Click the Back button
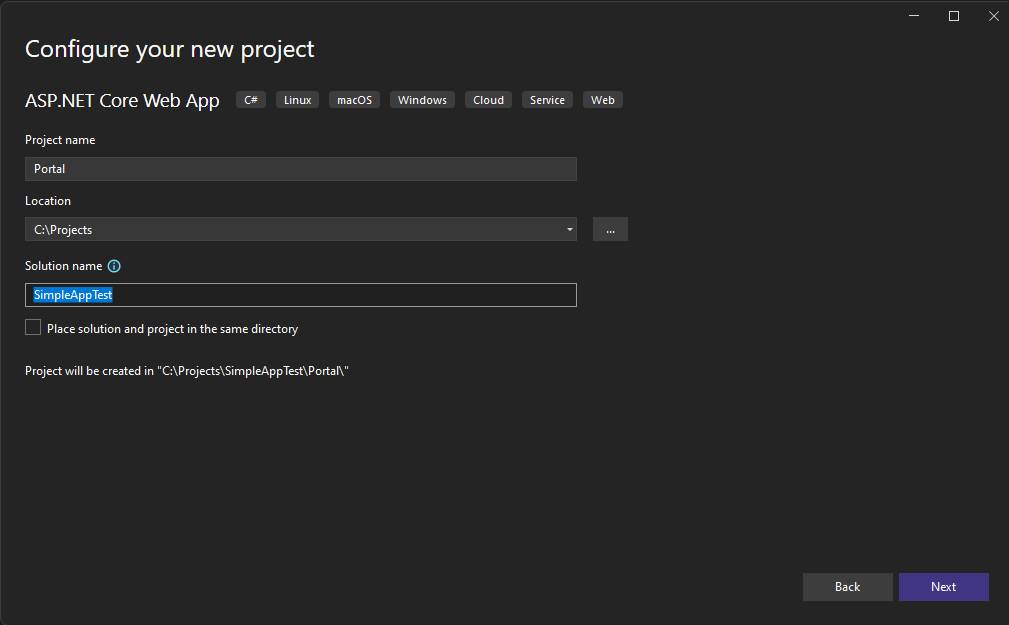 [847, 587]
